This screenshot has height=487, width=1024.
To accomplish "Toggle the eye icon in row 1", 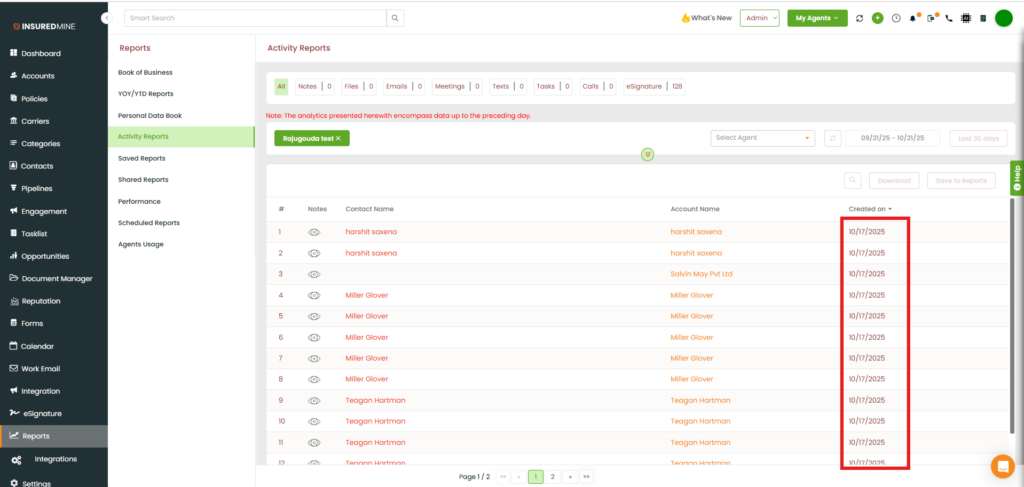I will tap(314, 232).
